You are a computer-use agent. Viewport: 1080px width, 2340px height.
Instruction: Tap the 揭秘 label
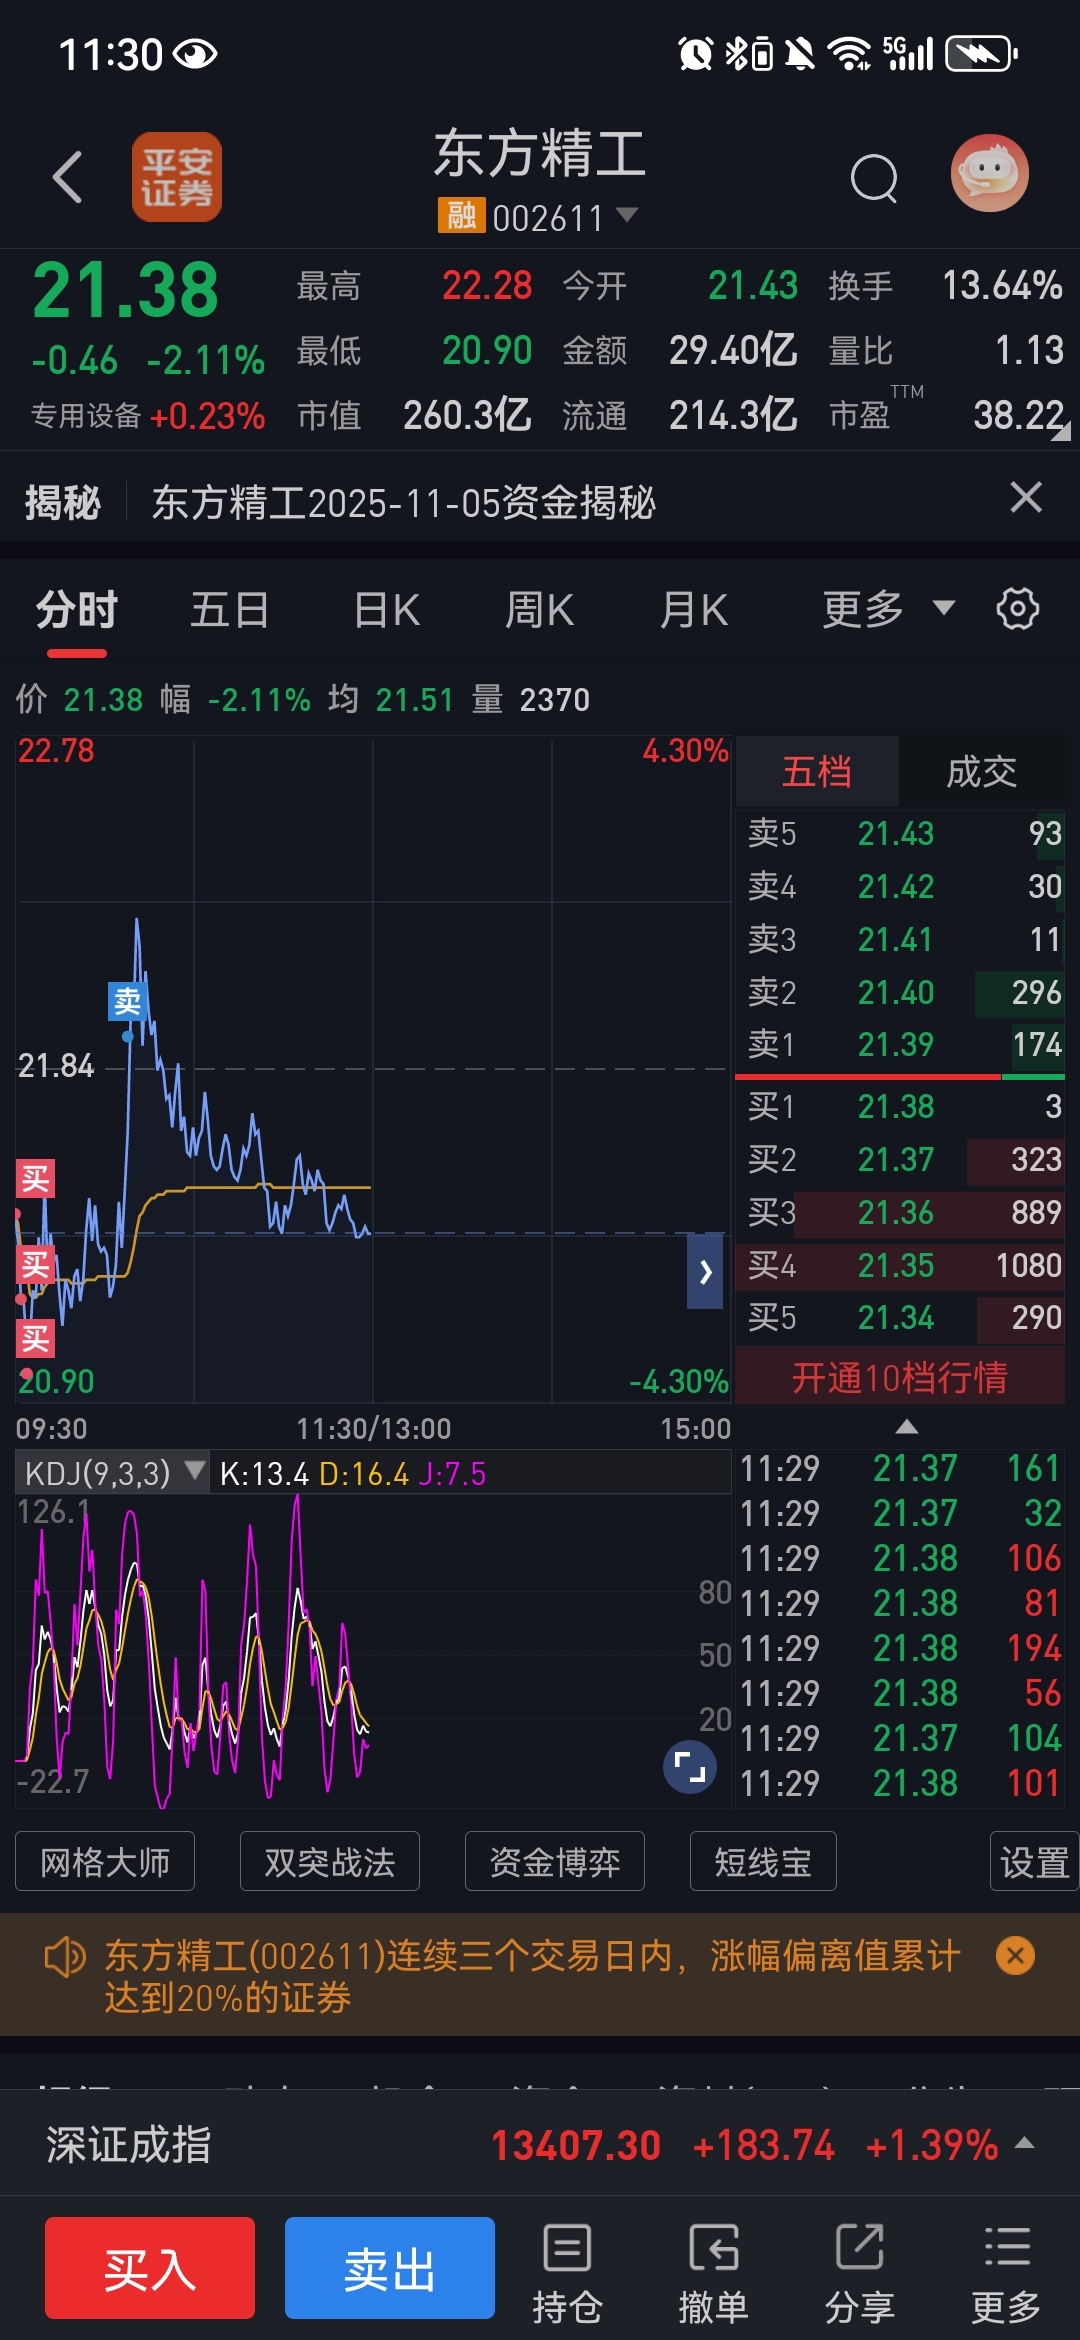pos(62,502)
